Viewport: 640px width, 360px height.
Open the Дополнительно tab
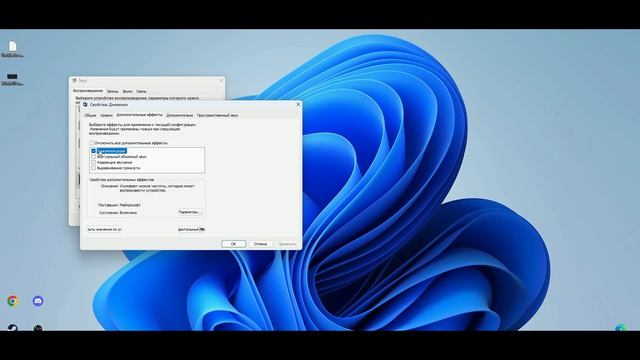180,116
